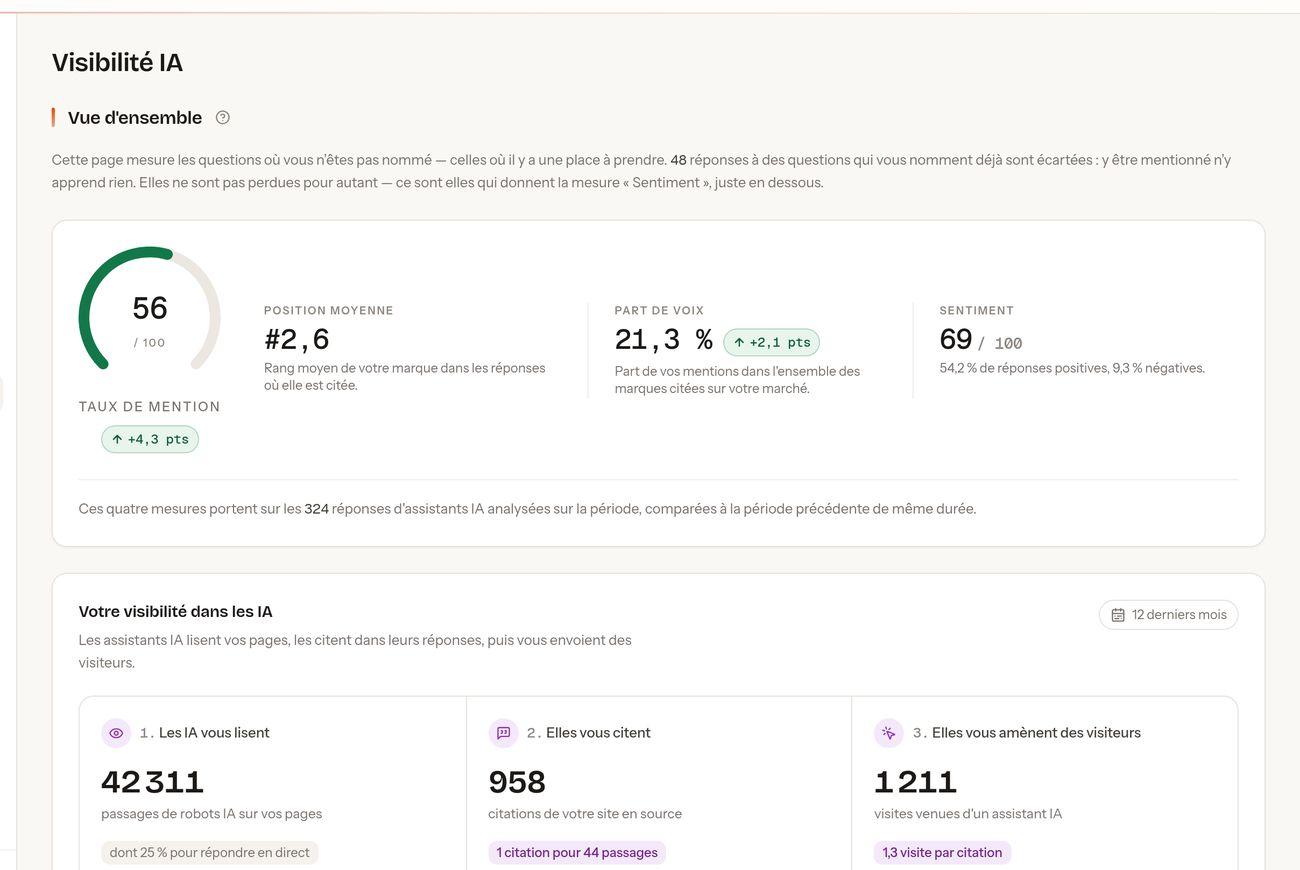Image resolution: width=1300 pixels, height=870 pixels.
Task: Click the bold 324 responses count
Action: click(x=317, y=509)
